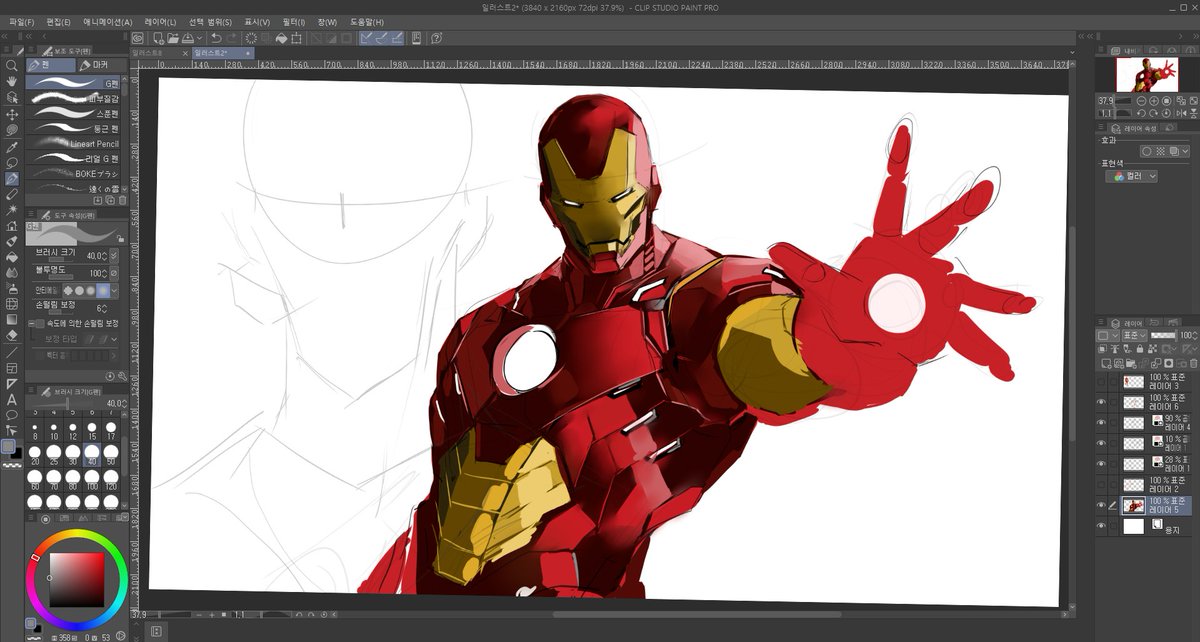
Task: Click the Scale/Rotate transform icon
Action: coord(298,38)
